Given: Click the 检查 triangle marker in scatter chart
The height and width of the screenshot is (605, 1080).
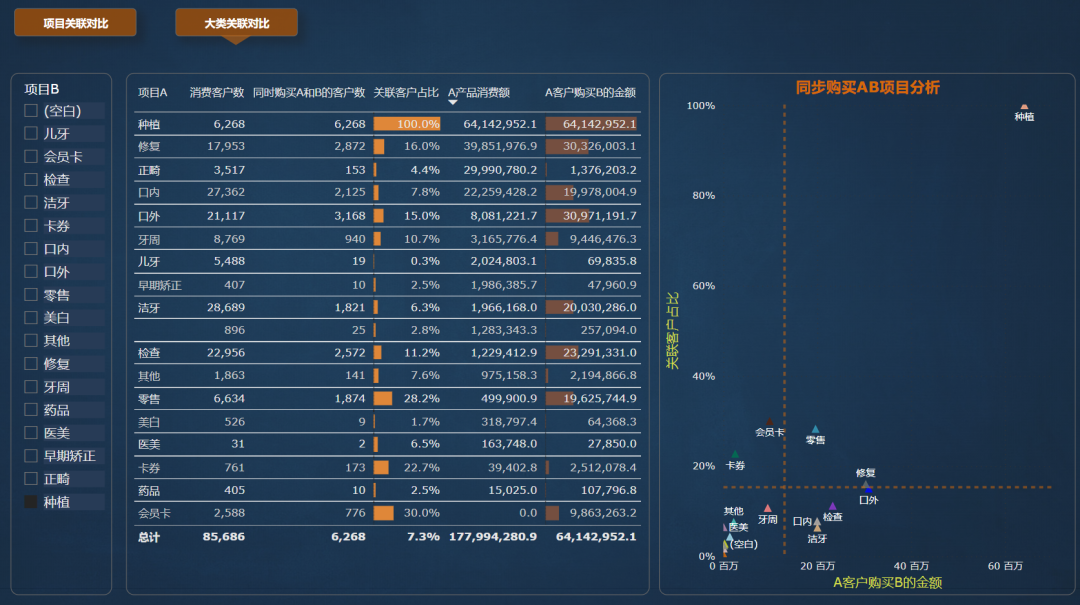Looking at the screenshot, I should point(833,506).
